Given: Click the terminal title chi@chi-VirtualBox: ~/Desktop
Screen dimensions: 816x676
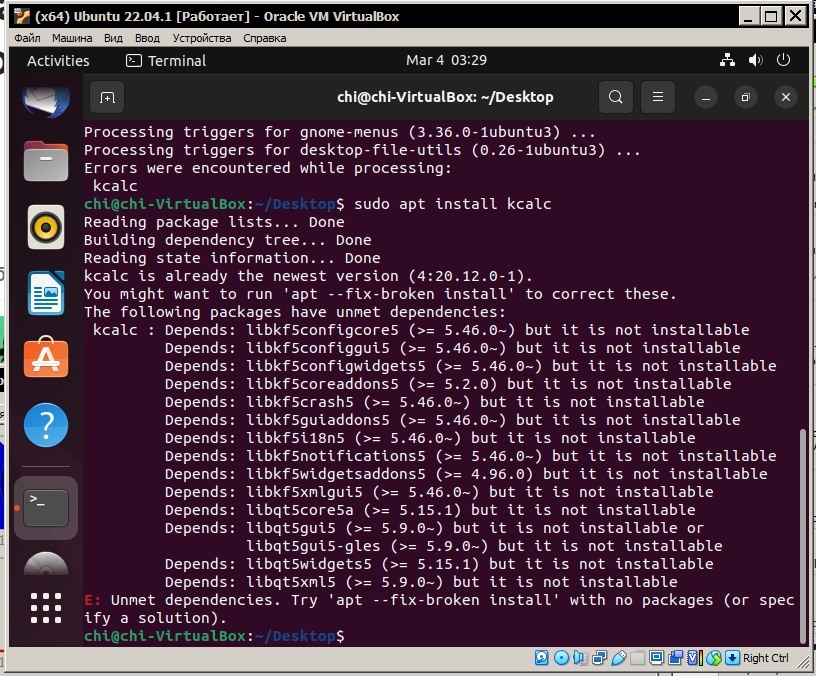Looking at the screenshot, I should click(x=445, y=97).
